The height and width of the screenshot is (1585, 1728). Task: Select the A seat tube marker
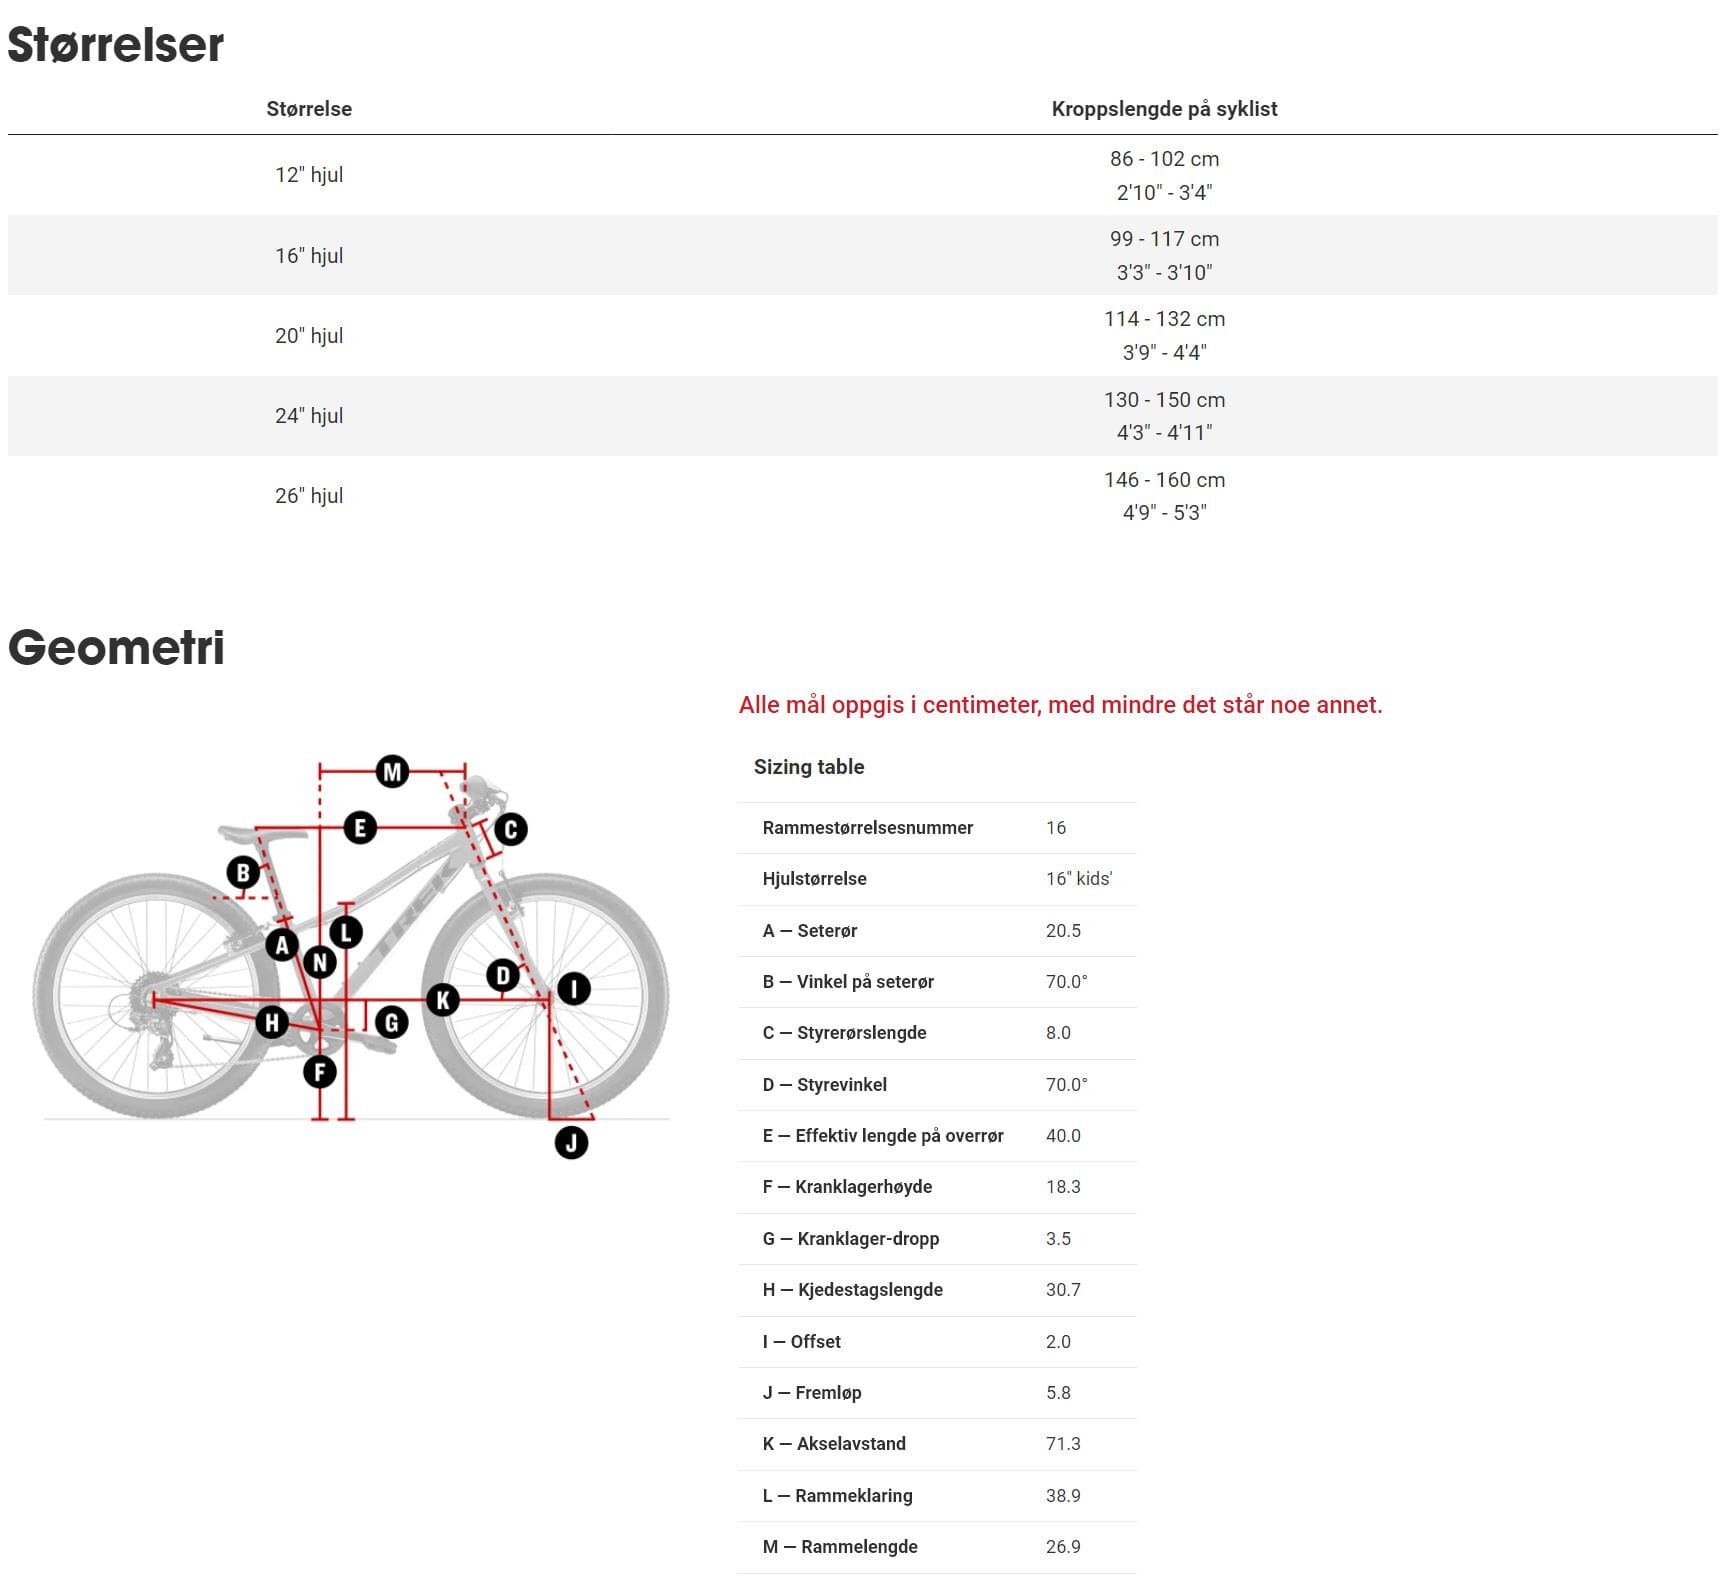(282, 944)
